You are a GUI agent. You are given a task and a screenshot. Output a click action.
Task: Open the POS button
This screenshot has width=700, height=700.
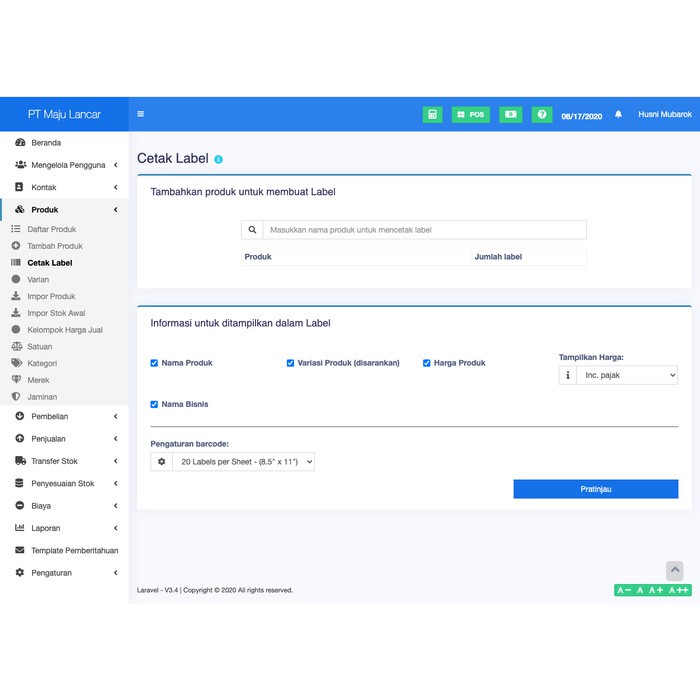tap(471, 115)
